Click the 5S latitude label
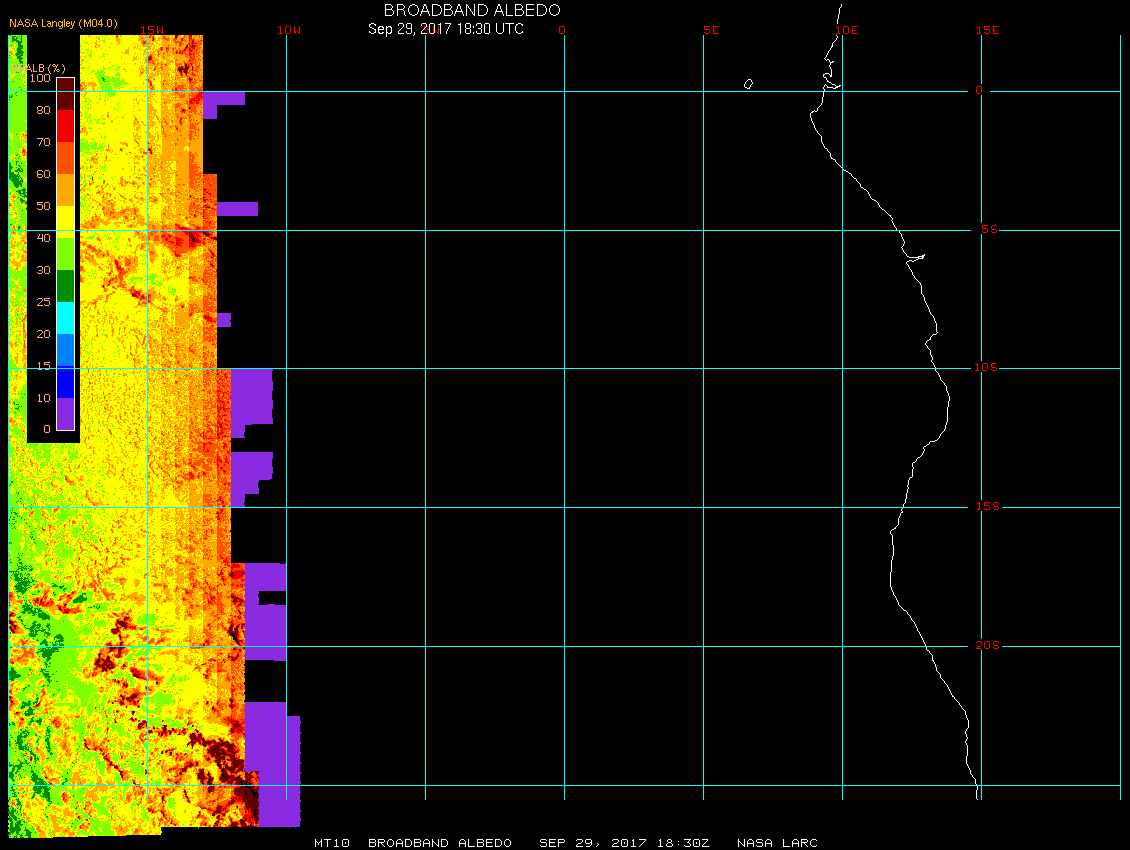This screenshot has height=850, width=1130. click(987, 230)
